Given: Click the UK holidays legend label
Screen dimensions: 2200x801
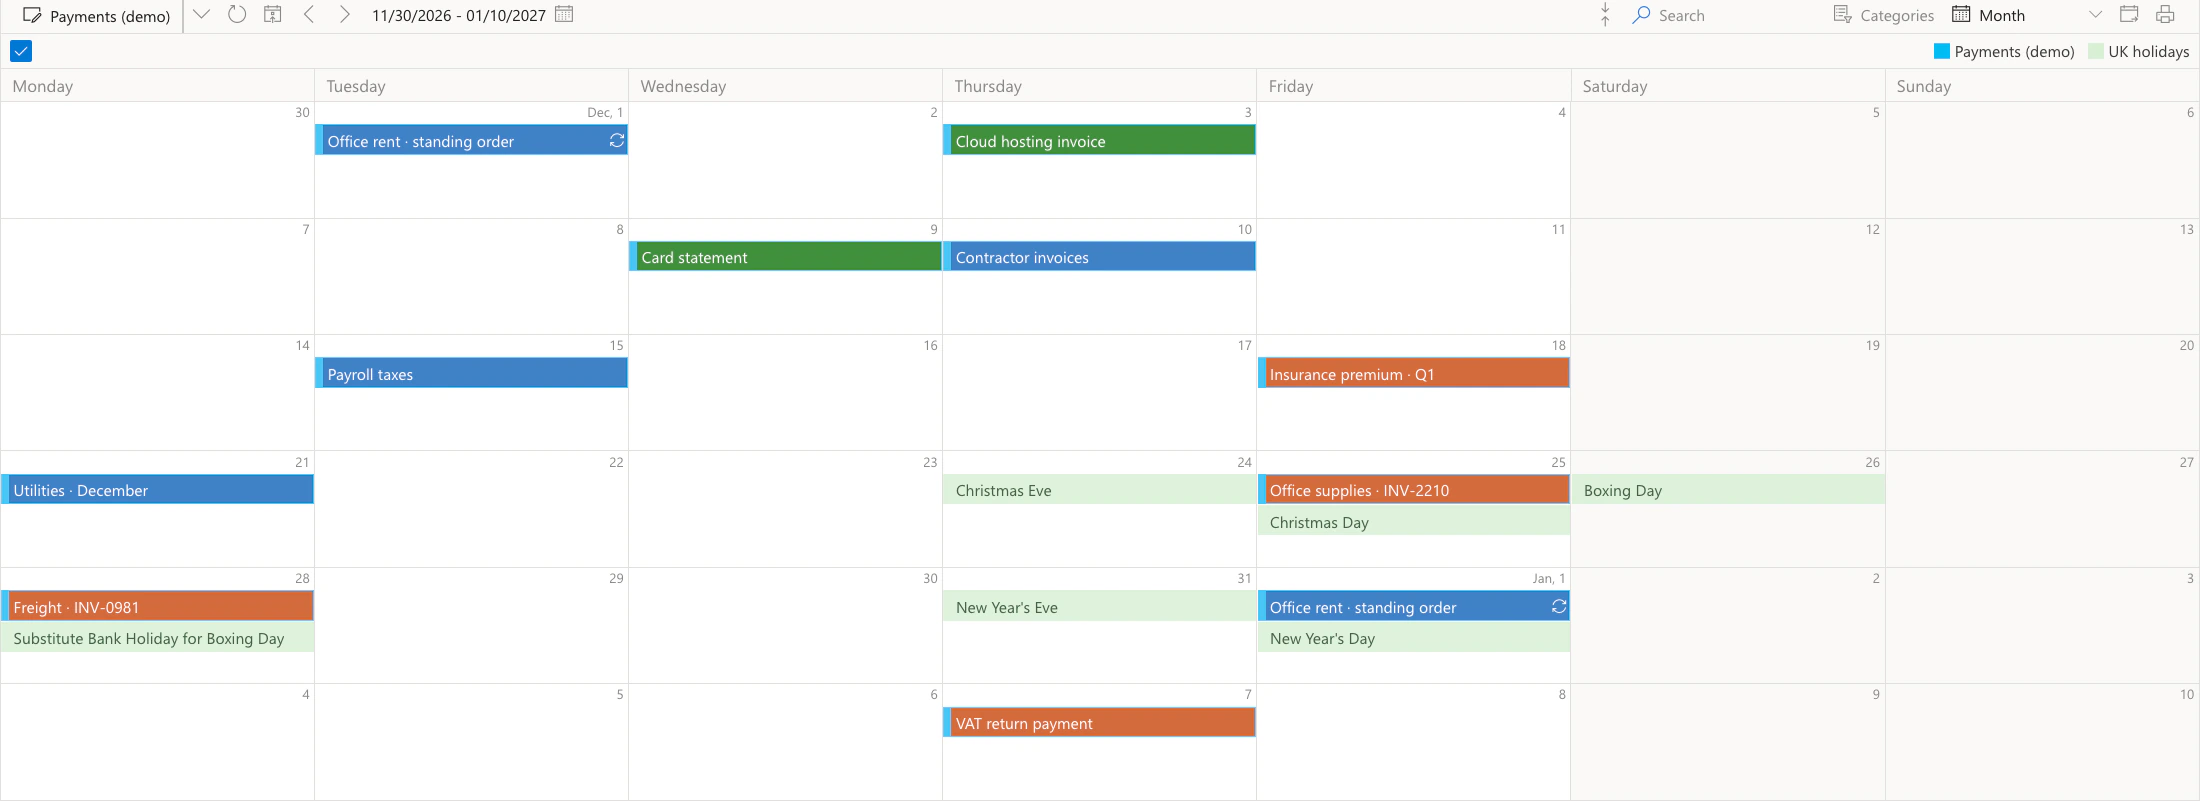Looking at the screenshot, I should point(2148,51).
